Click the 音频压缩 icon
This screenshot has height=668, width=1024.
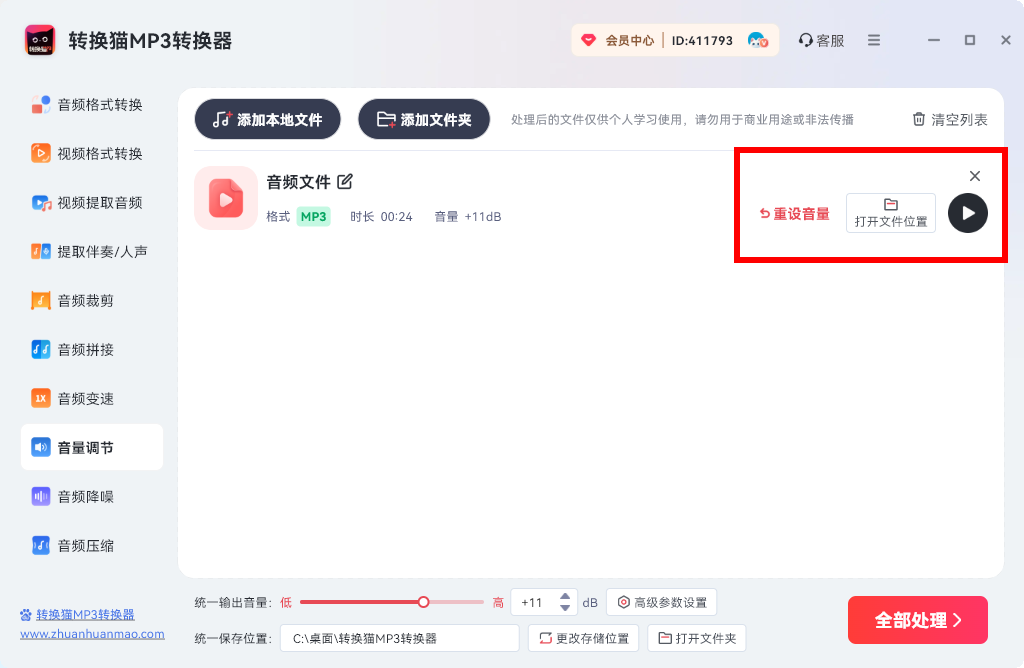pyautogui.click(x=40, y=545)
